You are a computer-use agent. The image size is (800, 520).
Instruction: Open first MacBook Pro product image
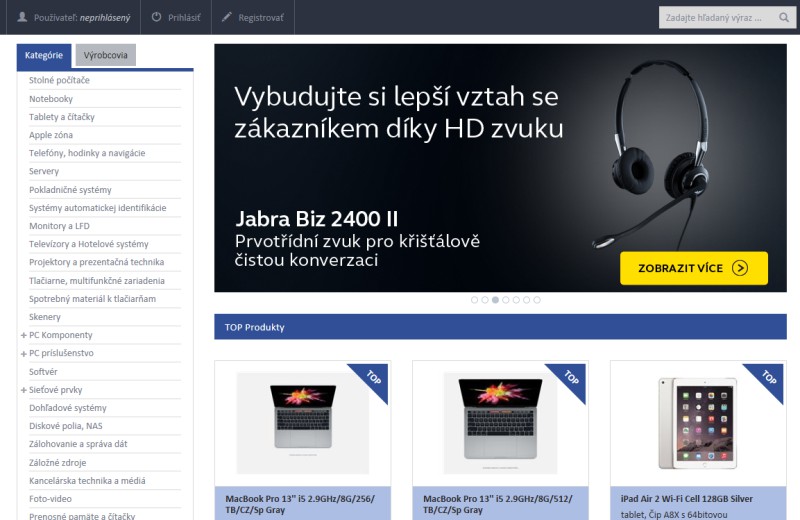point(303,423)
